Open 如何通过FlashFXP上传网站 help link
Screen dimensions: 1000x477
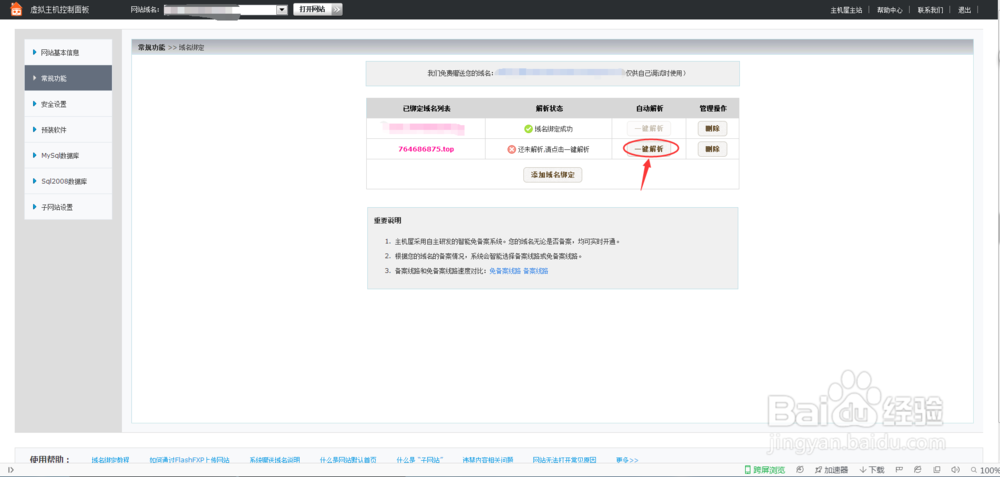point(189,460)
